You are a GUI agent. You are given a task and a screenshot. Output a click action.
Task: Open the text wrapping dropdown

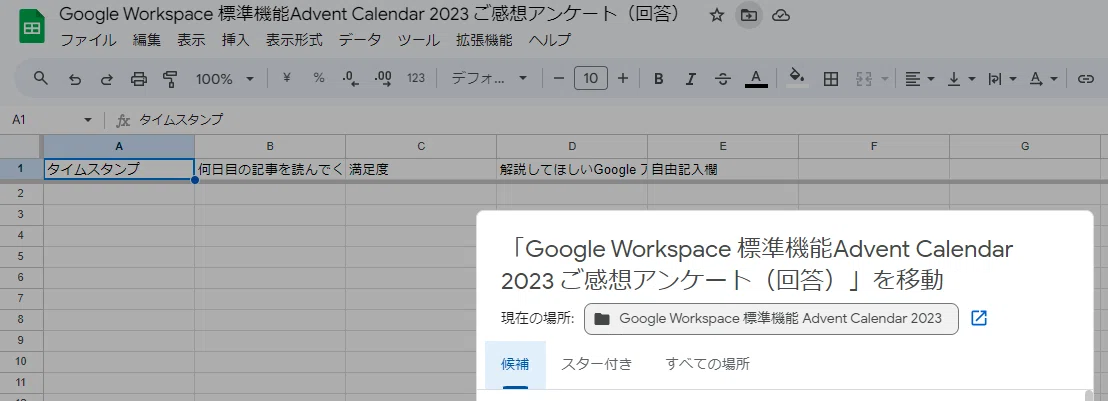pyautogui.click(x=1002, y=79)
